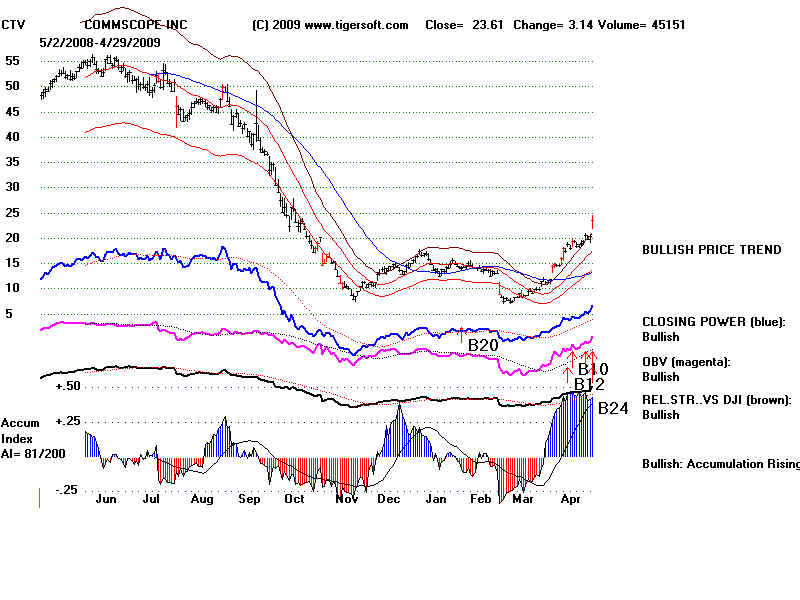The height and width of the screenshot is (600, 800).
Task: Click the AI= 81/200 value
Action: (33, 454)
